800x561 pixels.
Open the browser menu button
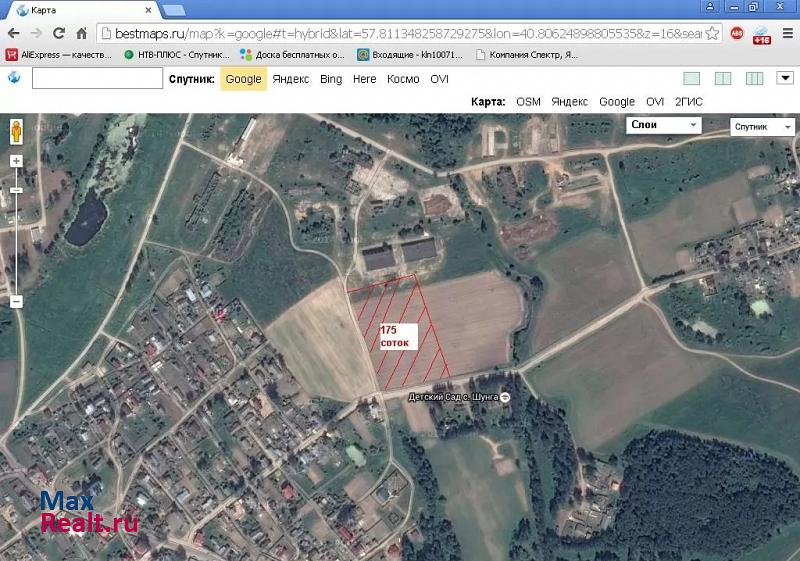786,33
